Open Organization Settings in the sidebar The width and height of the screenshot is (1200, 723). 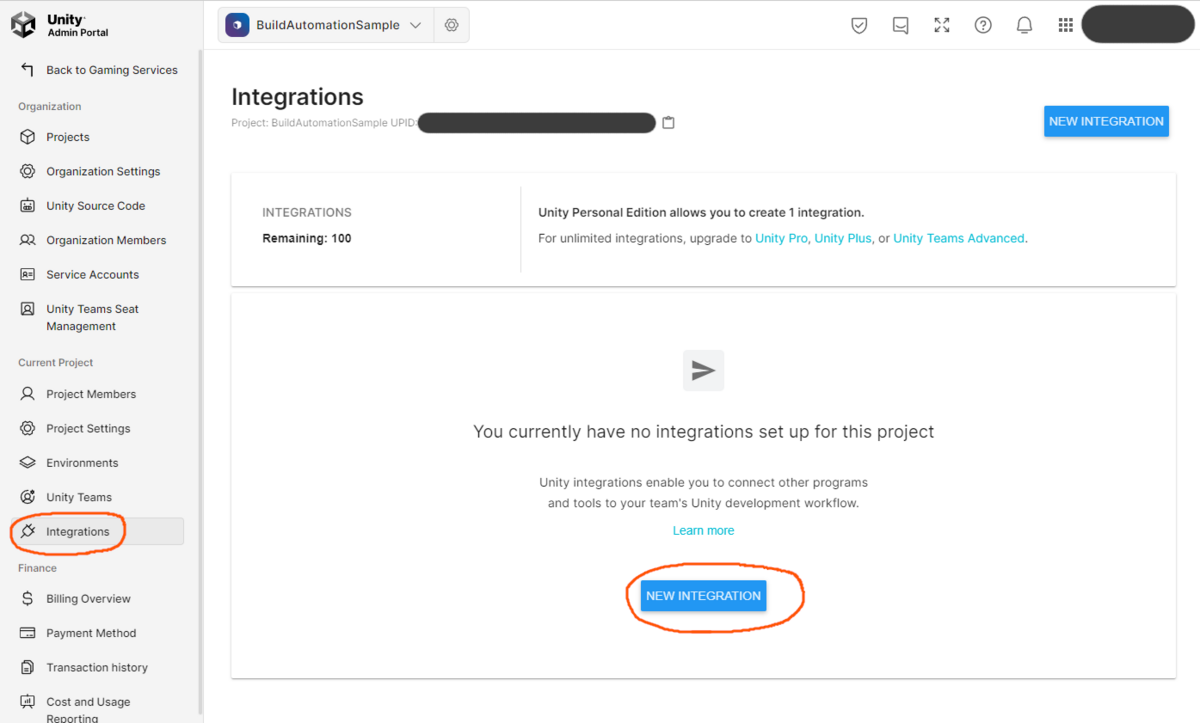[x=103, y=171]
